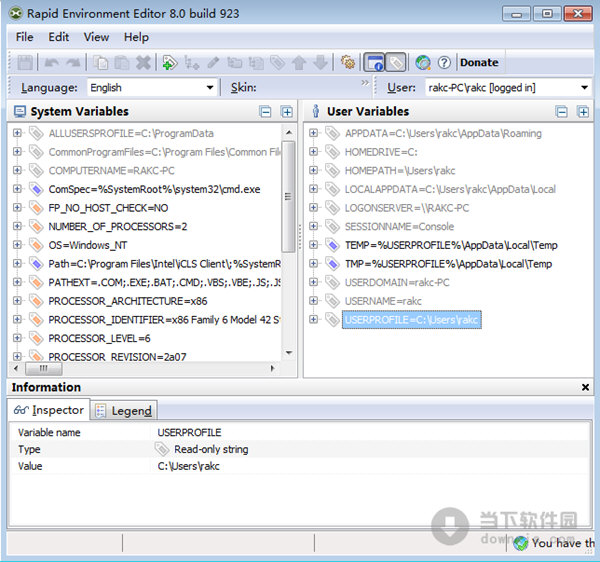Expand the ALLUSERSPROFILE tree node
This screenshot has height=562, width=600.
pos(17,133)
